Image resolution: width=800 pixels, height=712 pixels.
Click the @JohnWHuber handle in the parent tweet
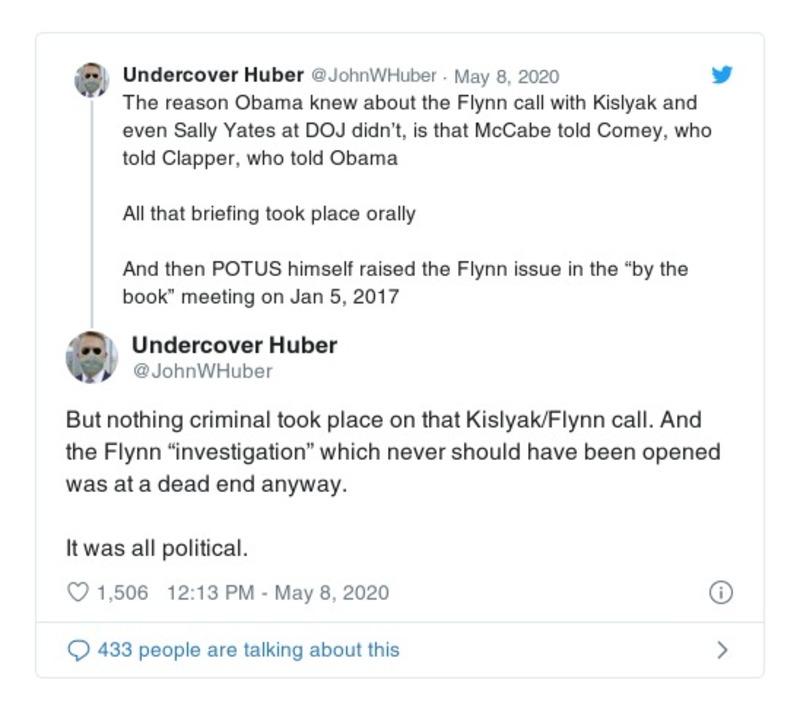374,77
